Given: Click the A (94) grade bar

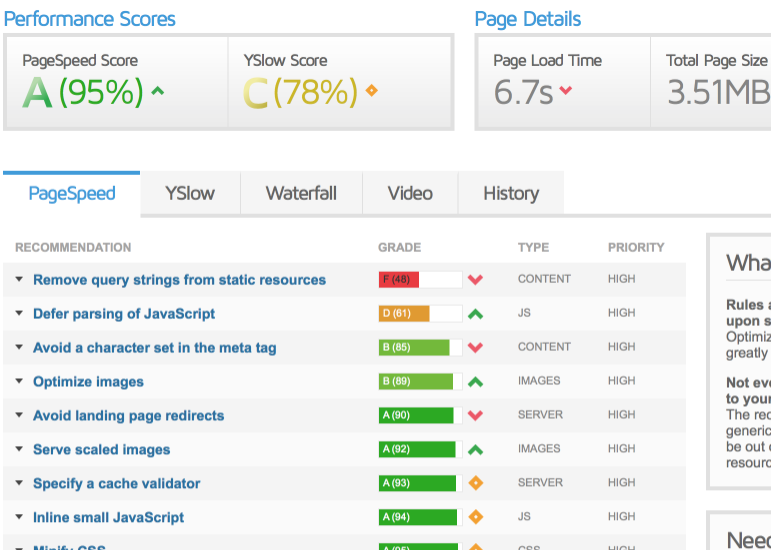Looking at the screenshot, I should pos(420,517).
